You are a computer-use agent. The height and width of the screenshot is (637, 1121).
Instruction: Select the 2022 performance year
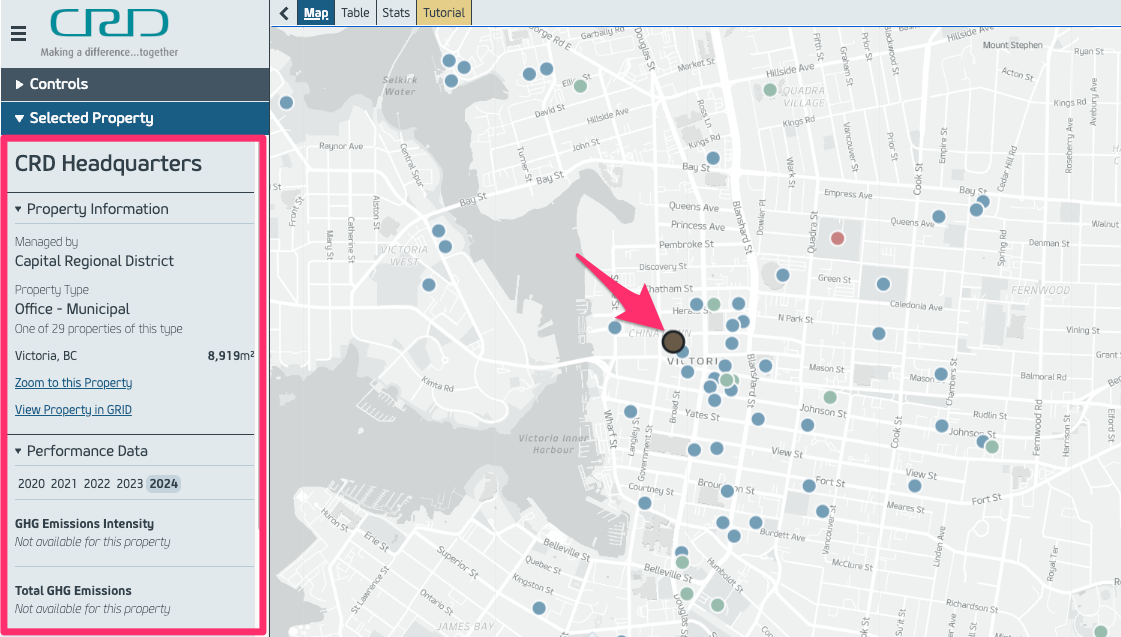pyautogui.click(x=97, y=484)
